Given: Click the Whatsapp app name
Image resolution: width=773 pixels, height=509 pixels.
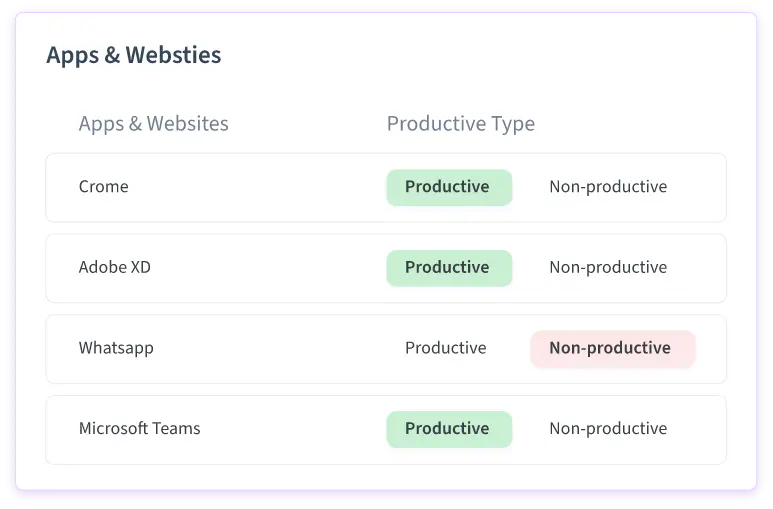Looking at the screenshot, I should pos(116,348).
